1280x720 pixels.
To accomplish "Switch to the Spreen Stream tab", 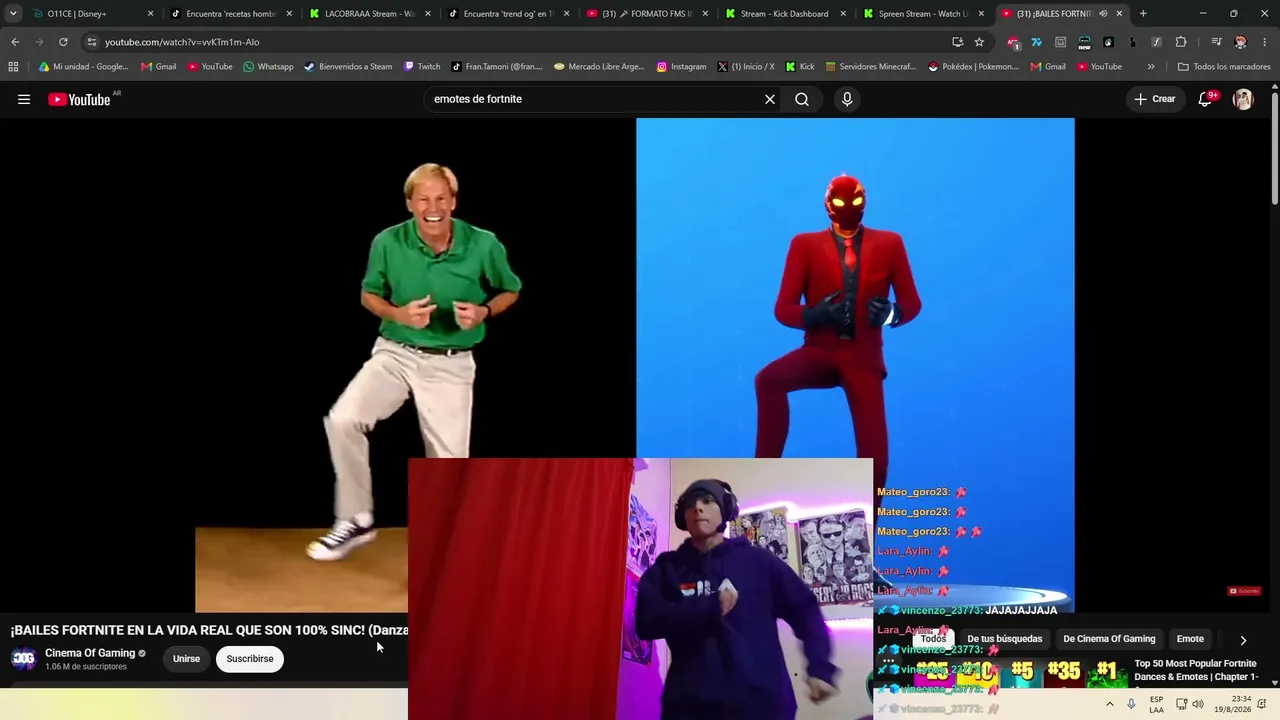I will [922, 14].
